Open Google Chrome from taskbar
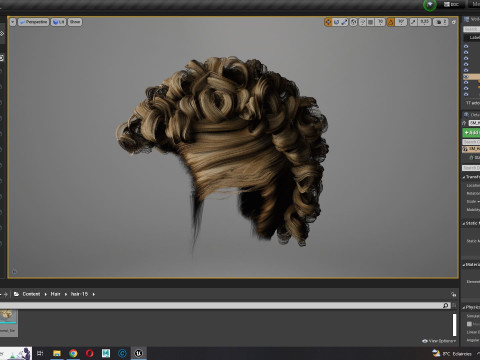Viewport: 480px width, 360px height. point(73,353)
